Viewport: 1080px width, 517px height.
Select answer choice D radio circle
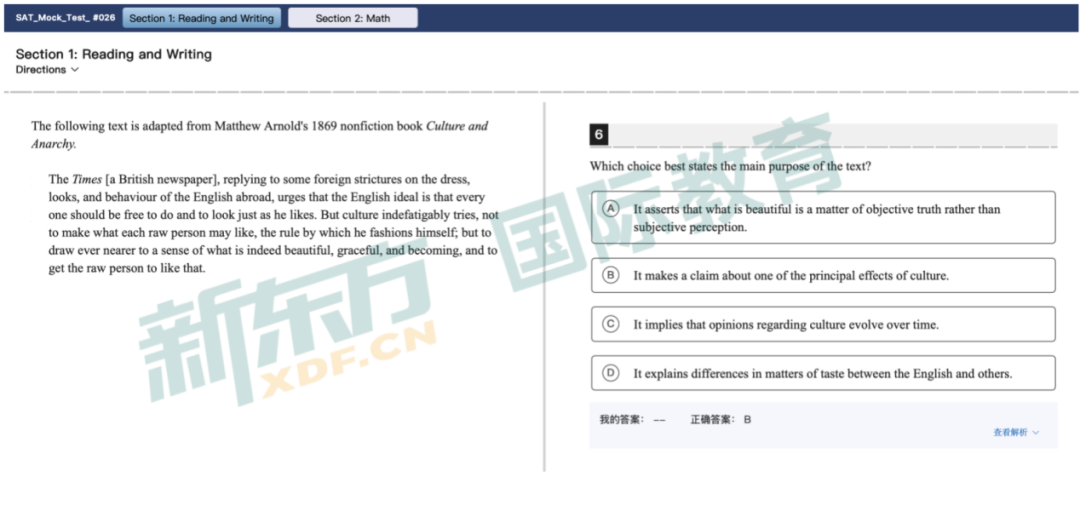coord(610,373)
